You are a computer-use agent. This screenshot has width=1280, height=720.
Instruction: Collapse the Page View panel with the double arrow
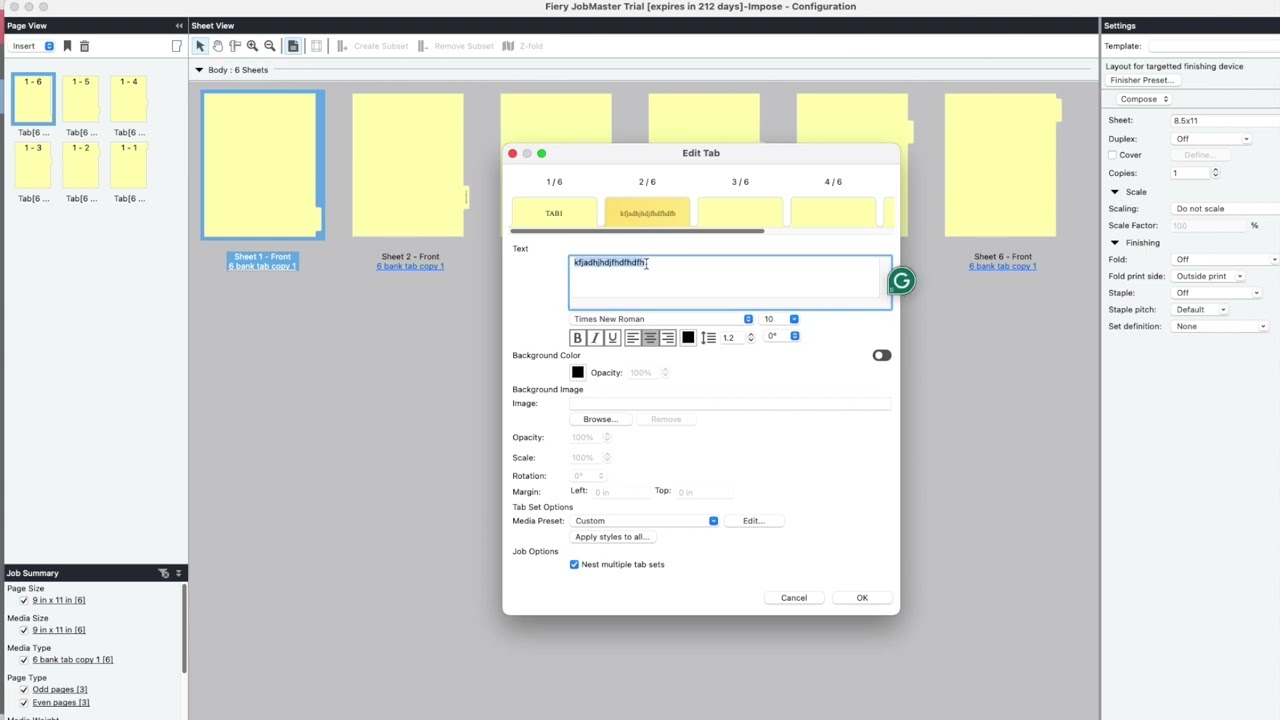178,26
